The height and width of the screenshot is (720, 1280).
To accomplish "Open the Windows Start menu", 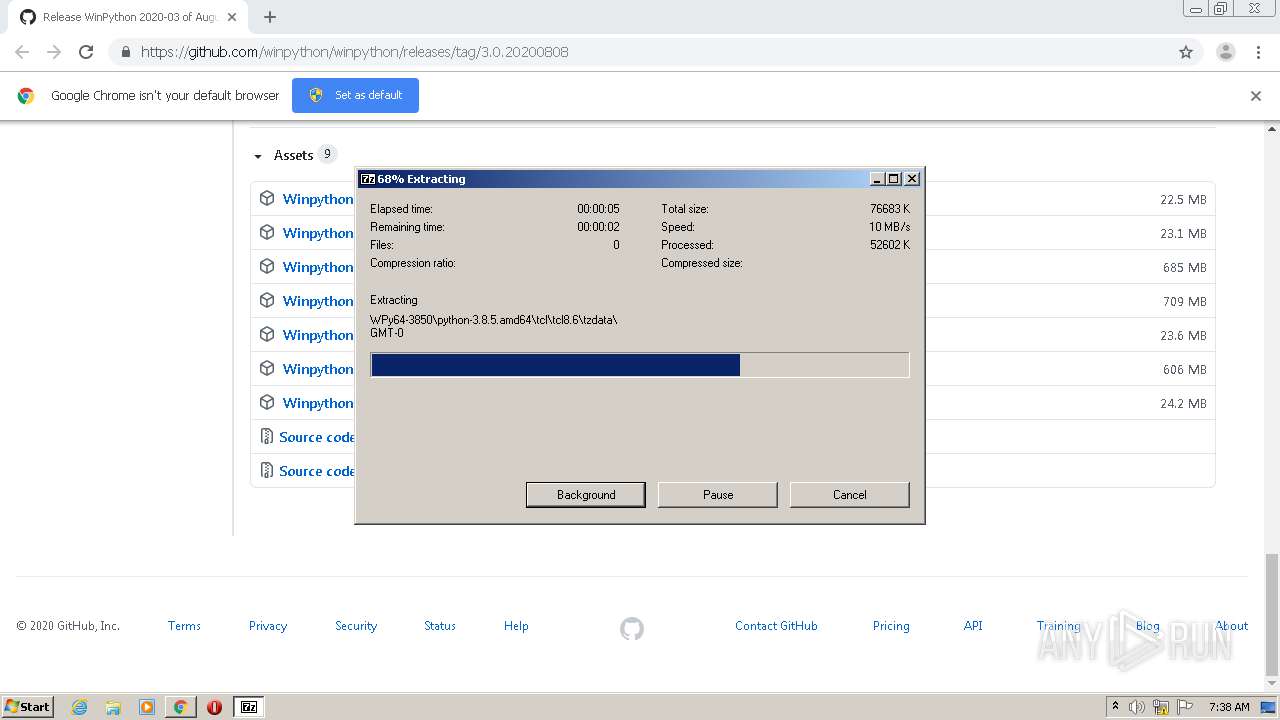I will tap(28, 706).
